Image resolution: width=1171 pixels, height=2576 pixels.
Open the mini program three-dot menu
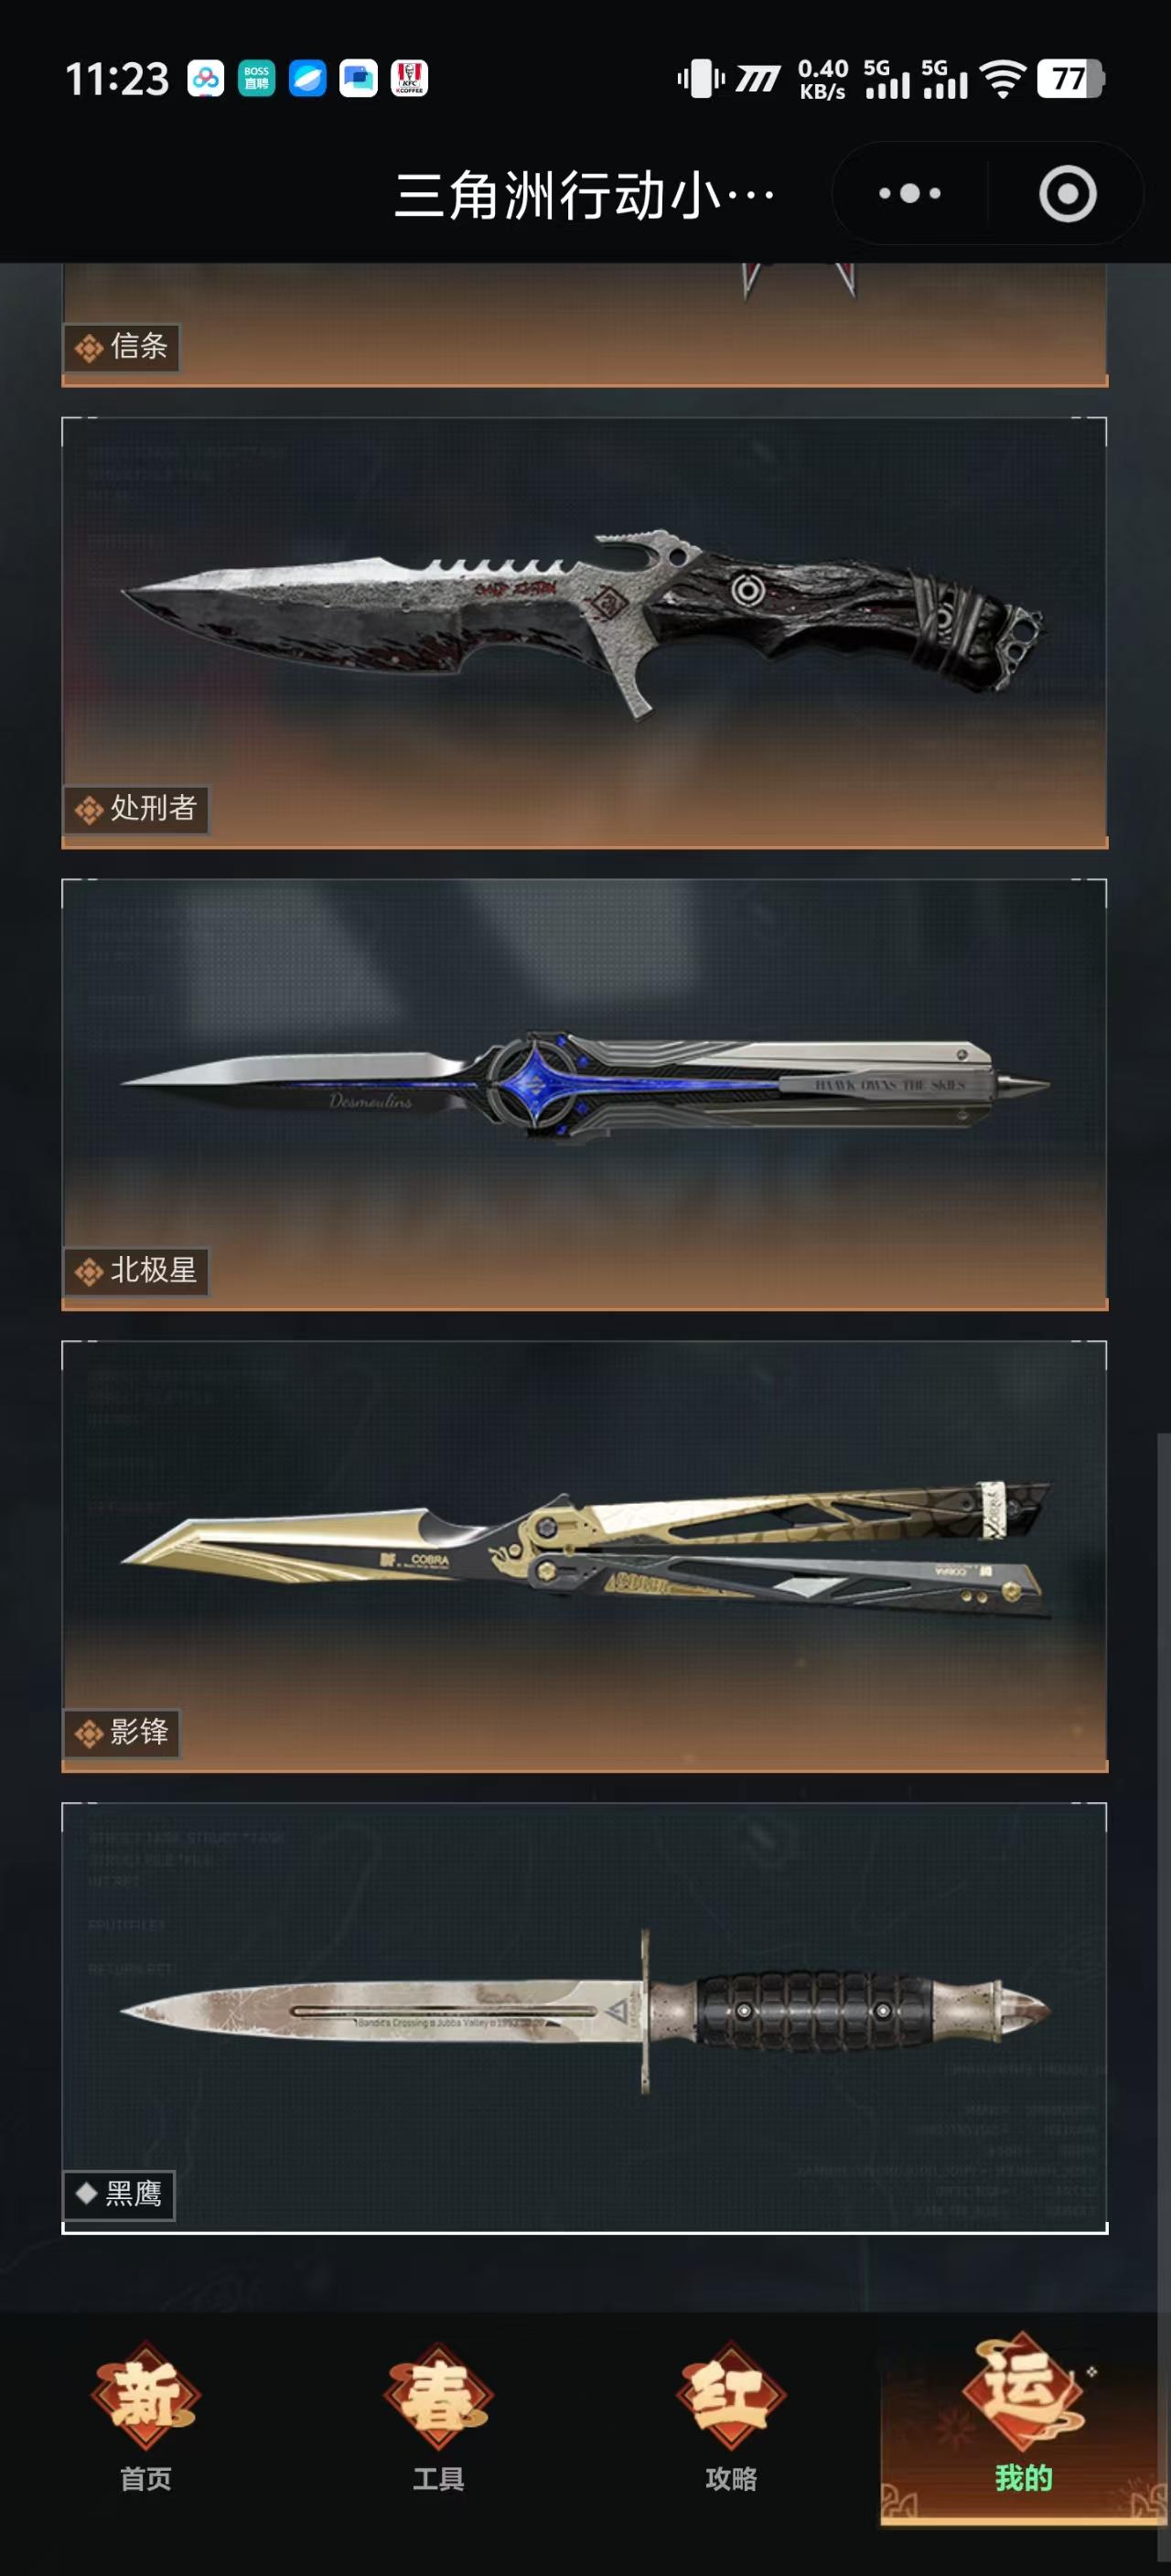click(x=909, y=193)
